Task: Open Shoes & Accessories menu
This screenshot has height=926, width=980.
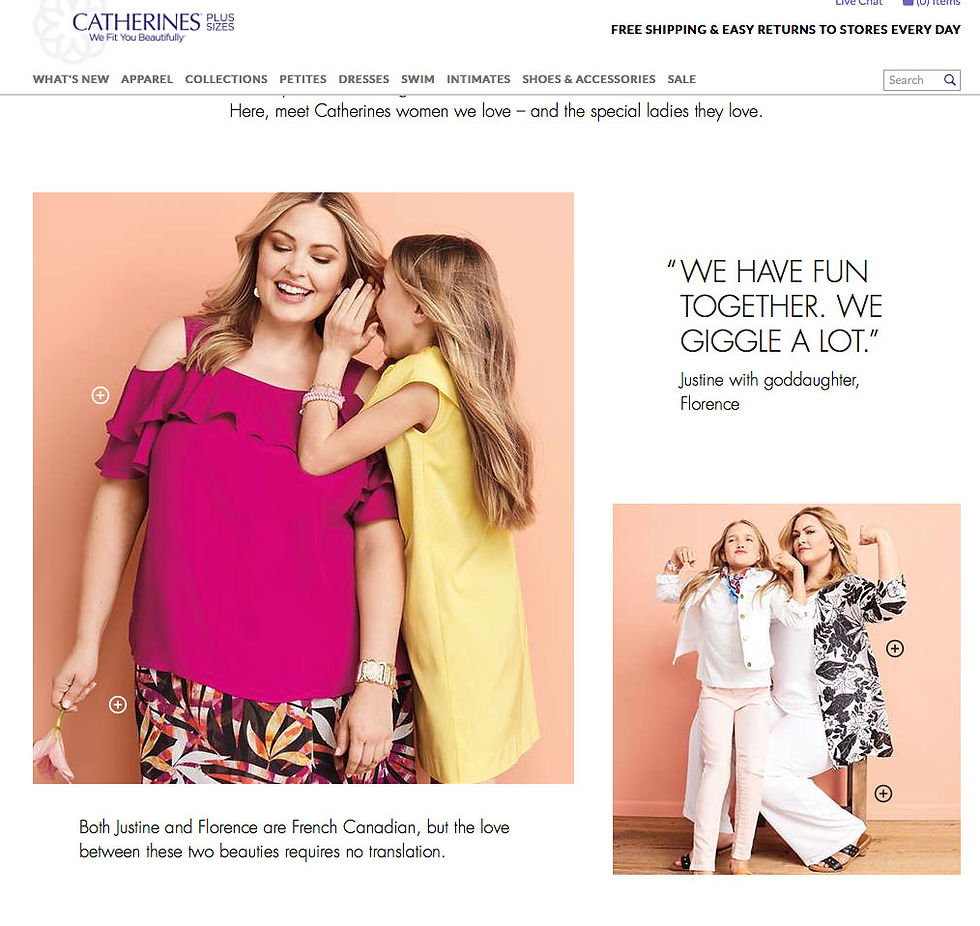Action: pos(589,79)
